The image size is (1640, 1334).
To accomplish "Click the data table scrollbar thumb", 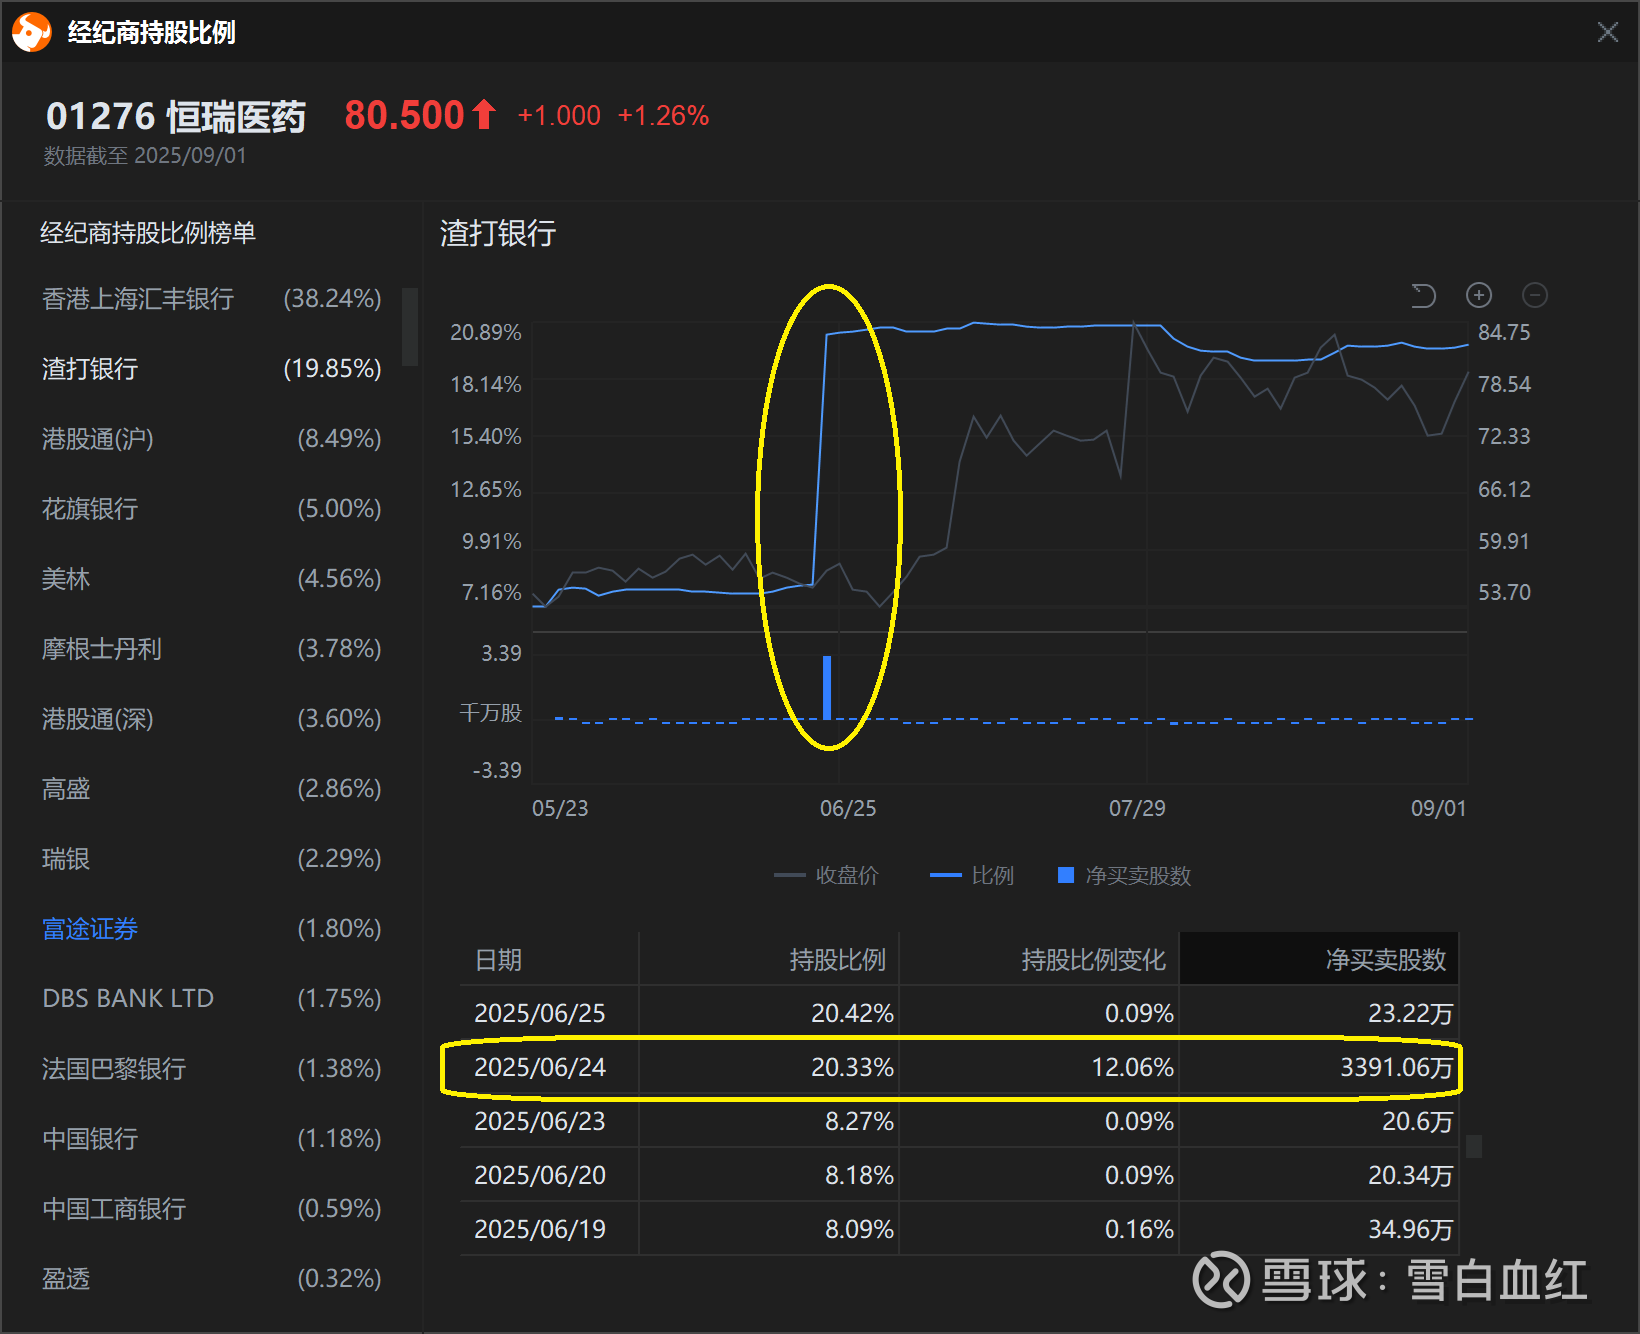I will (x=1474, y=1146).
